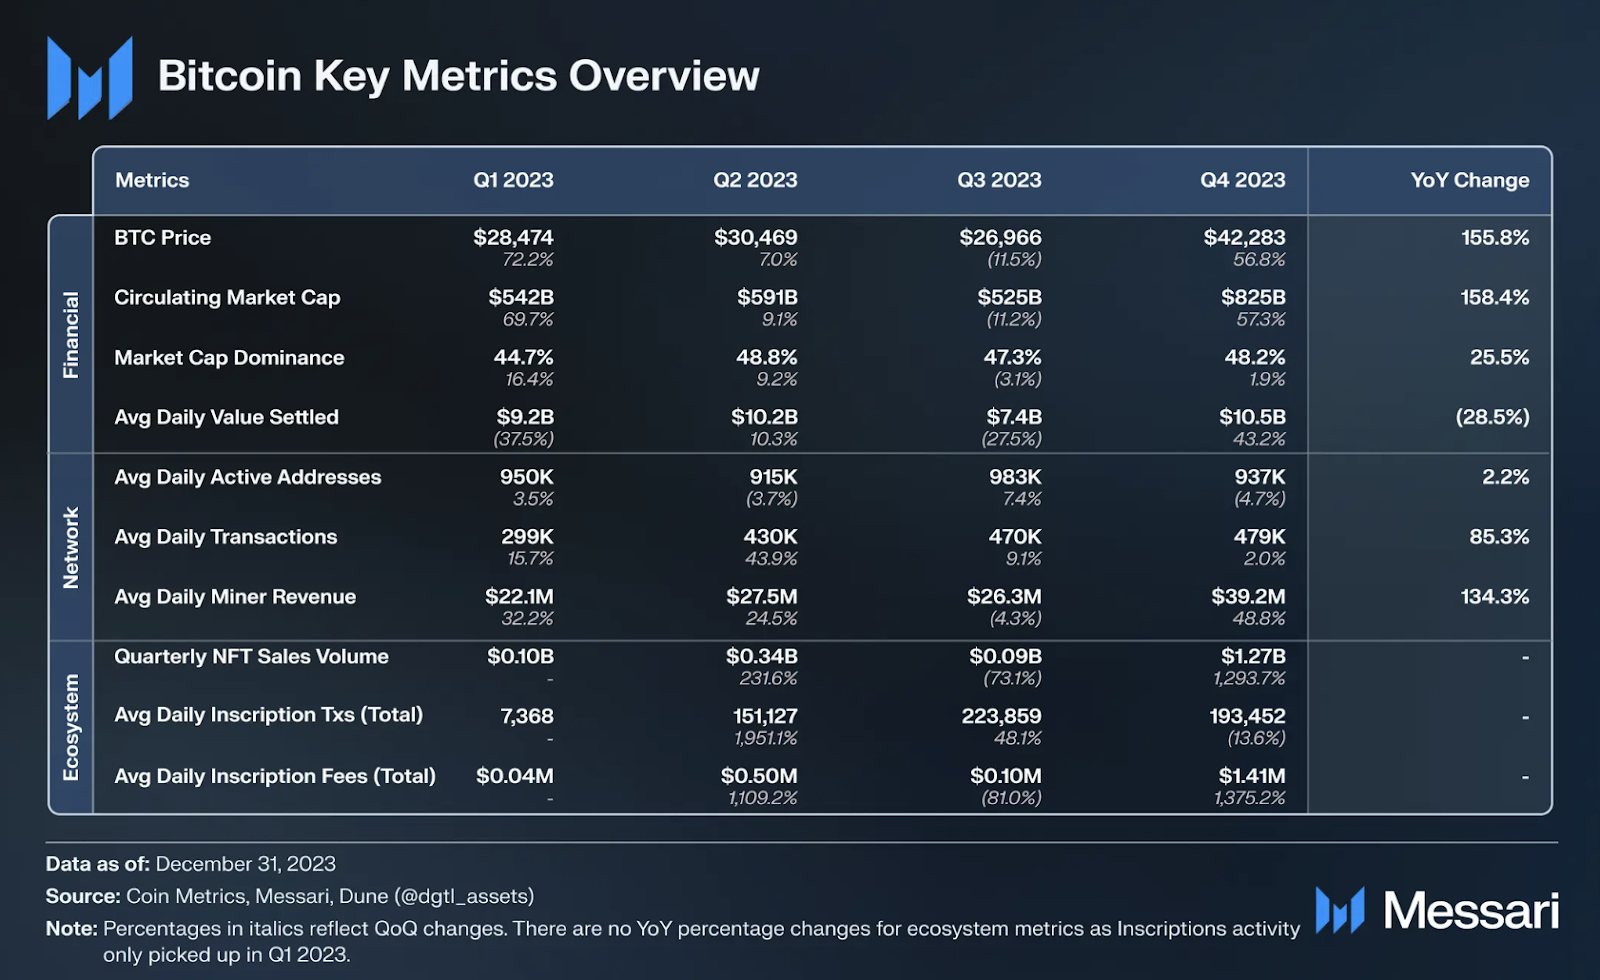Select the Circulating Market Cap row label
1600x980 pixels.
click(x=227, y=298)
